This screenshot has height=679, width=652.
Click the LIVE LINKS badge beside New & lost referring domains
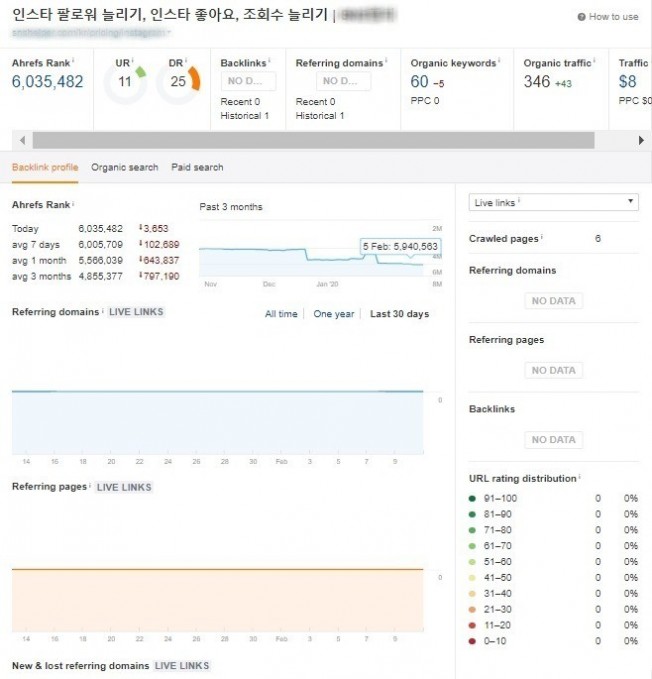click(x=182, y=666)
